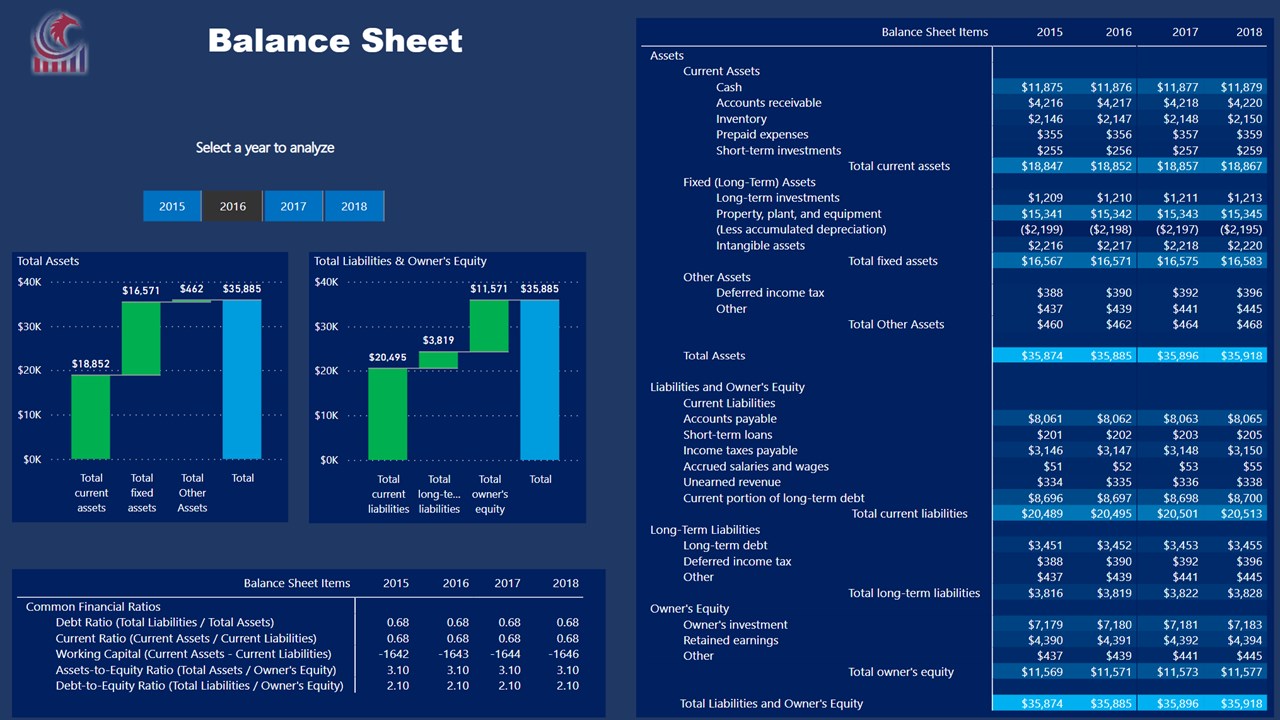
Task: Click the Current Assets row label
Action: coord(721,71)
